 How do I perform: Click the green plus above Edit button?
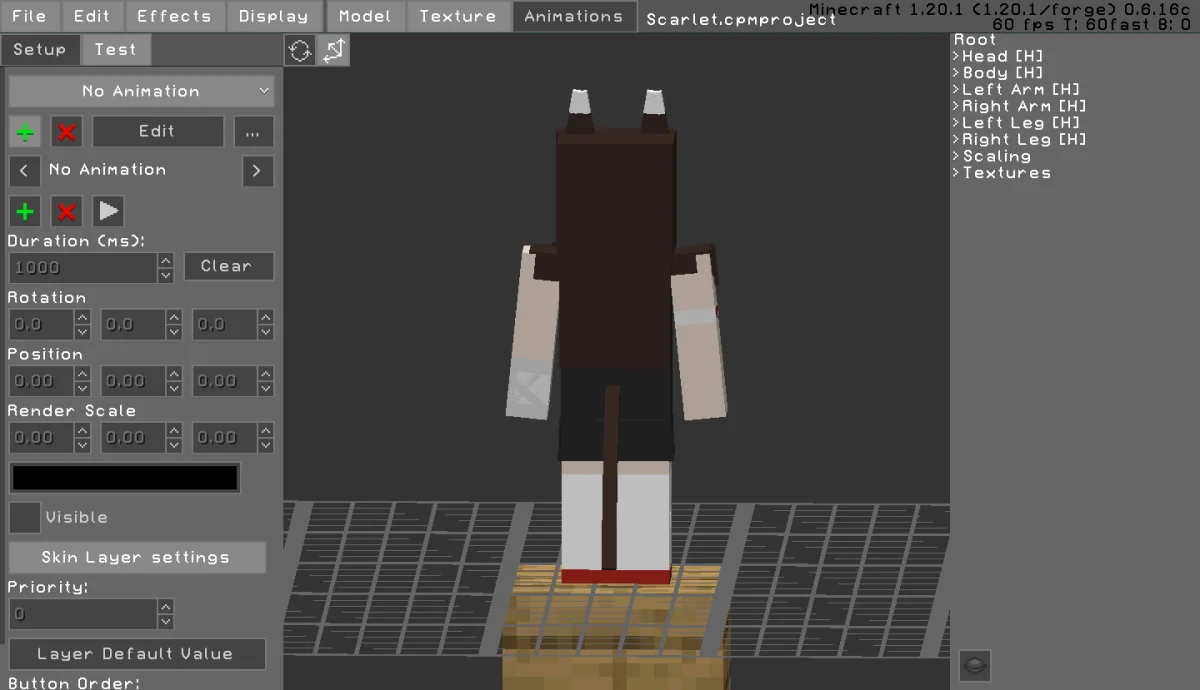coord(25,132)
